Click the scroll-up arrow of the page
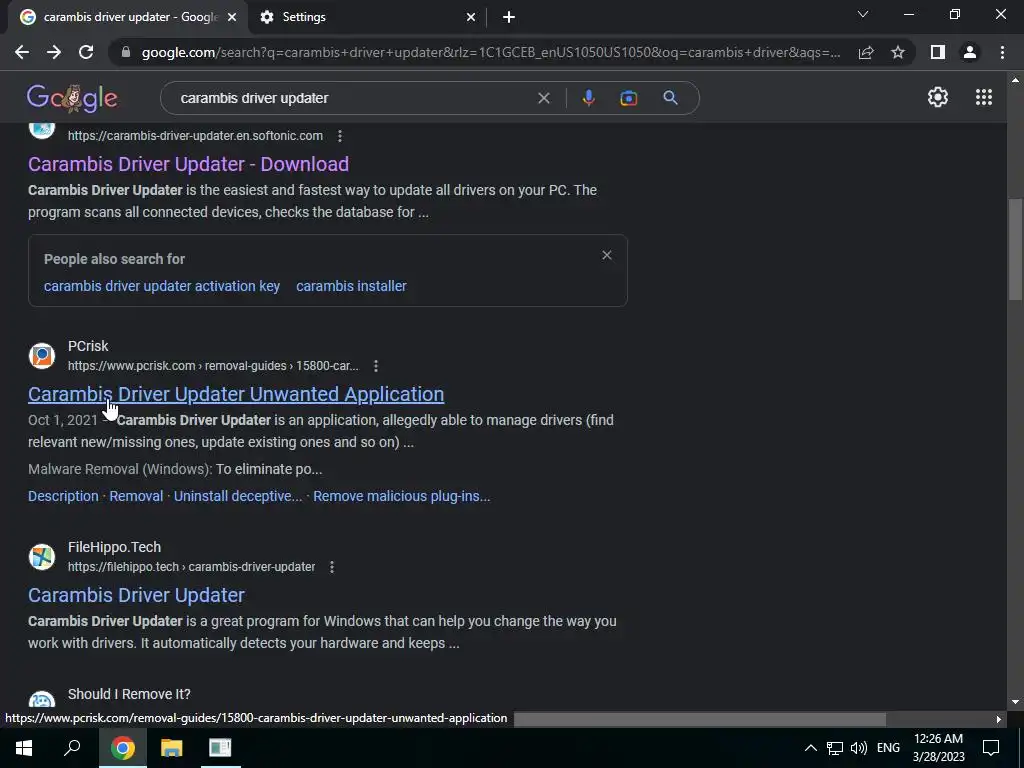The image size is (1024, 768). pyautogui.click(x=1015, y=80)
